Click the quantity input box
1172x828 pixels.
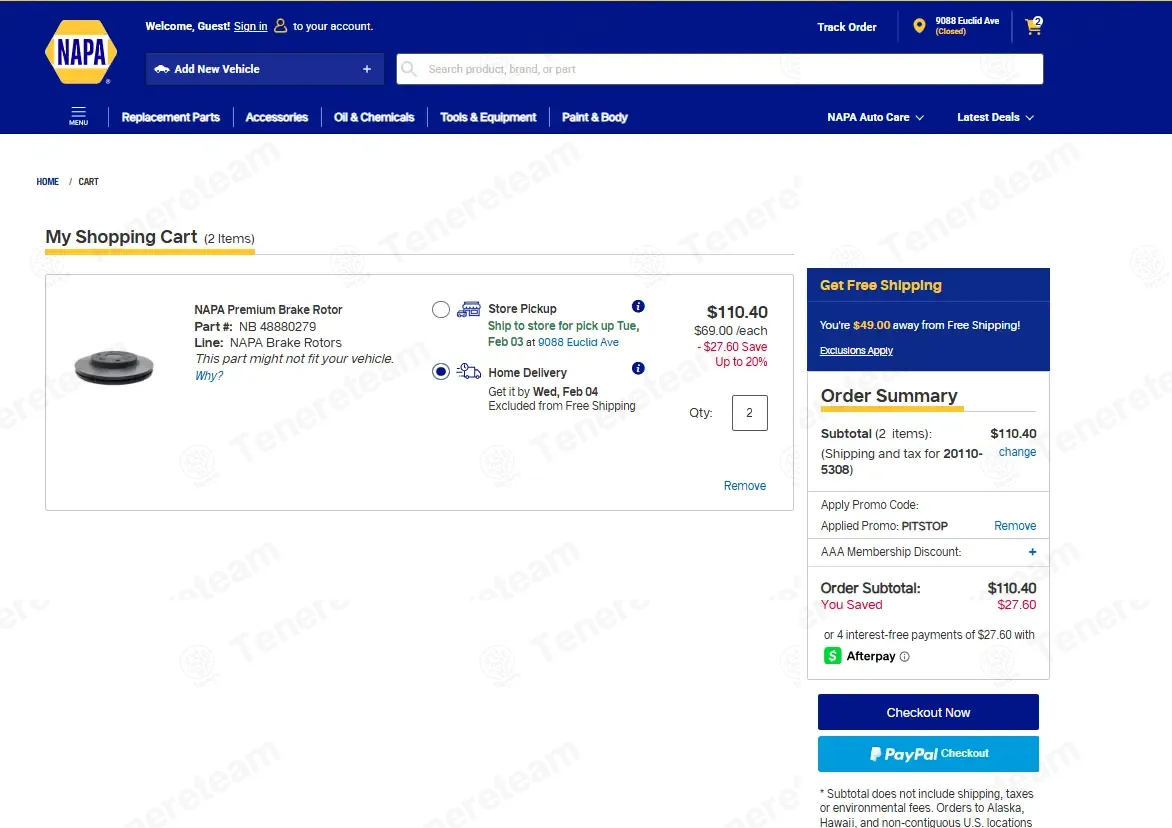click(750, 413)
